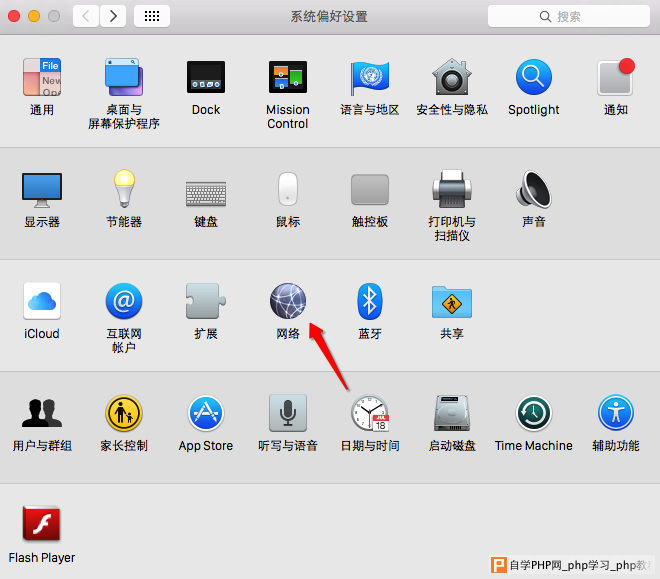Minimize the 系统偏好设置 window
660x579 pixels.
[34, 16]
